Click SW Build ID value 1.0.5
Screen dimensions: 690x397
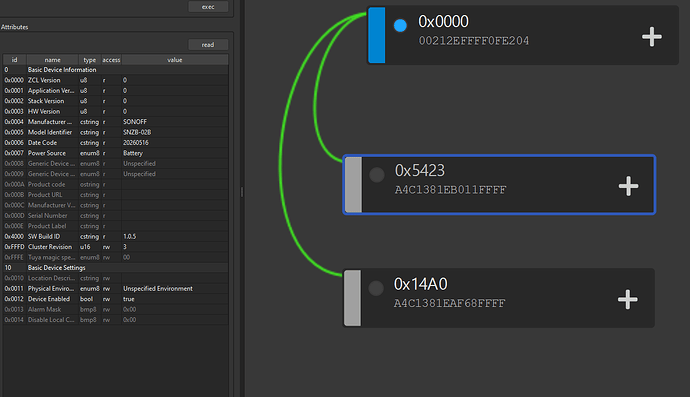click(175, 236)
